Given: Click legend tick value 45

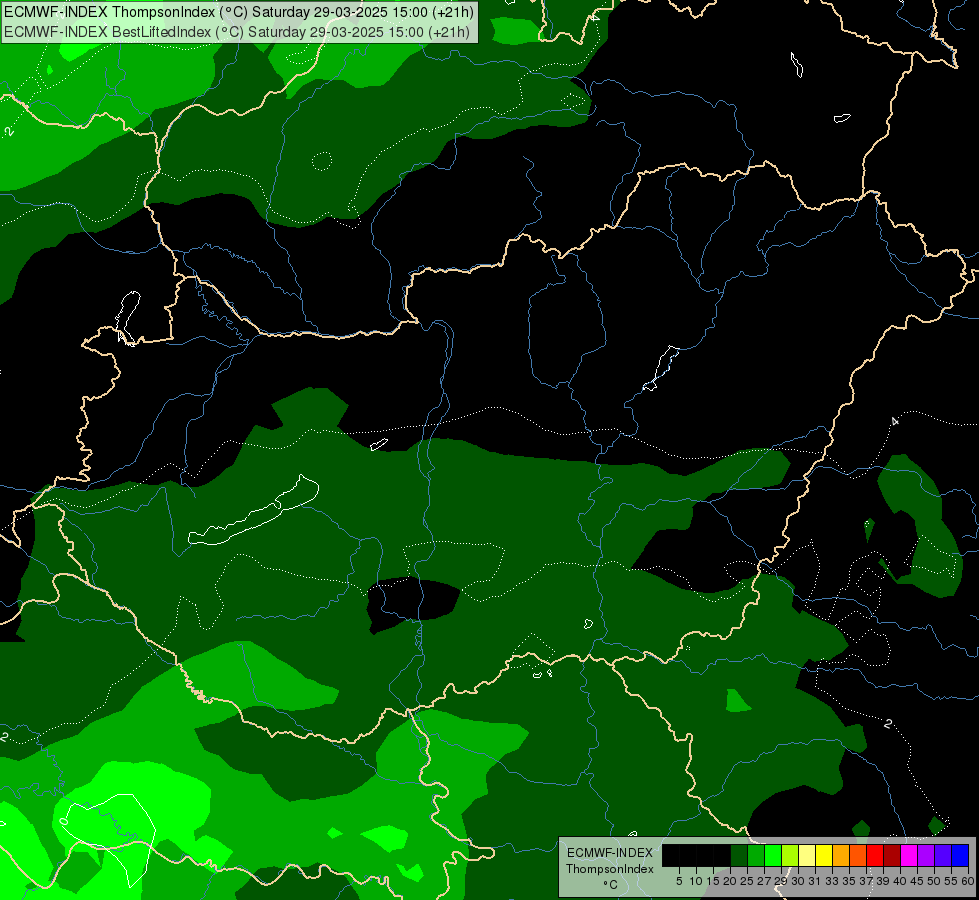Looking at the screenshot, I should coord(917,881).
